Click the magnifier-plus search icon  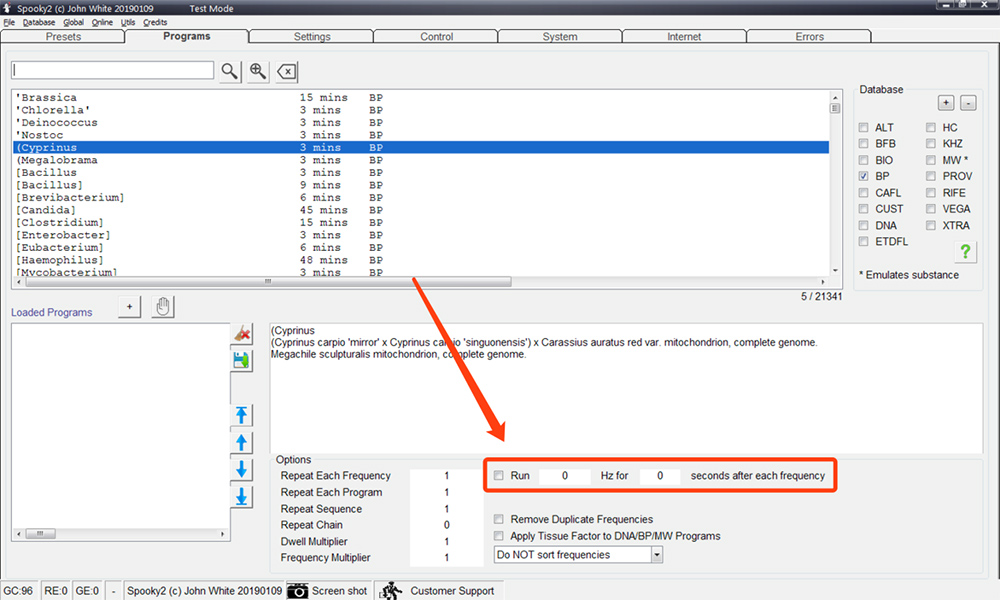[x=258, y=71]
